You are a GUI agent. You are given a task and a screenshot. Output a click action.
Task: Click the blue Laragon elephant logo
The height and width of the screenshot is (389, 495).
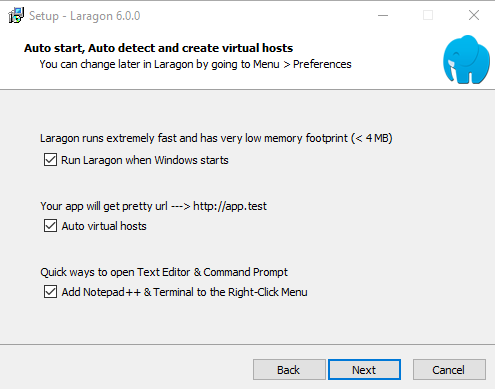[x=466, y=59]
